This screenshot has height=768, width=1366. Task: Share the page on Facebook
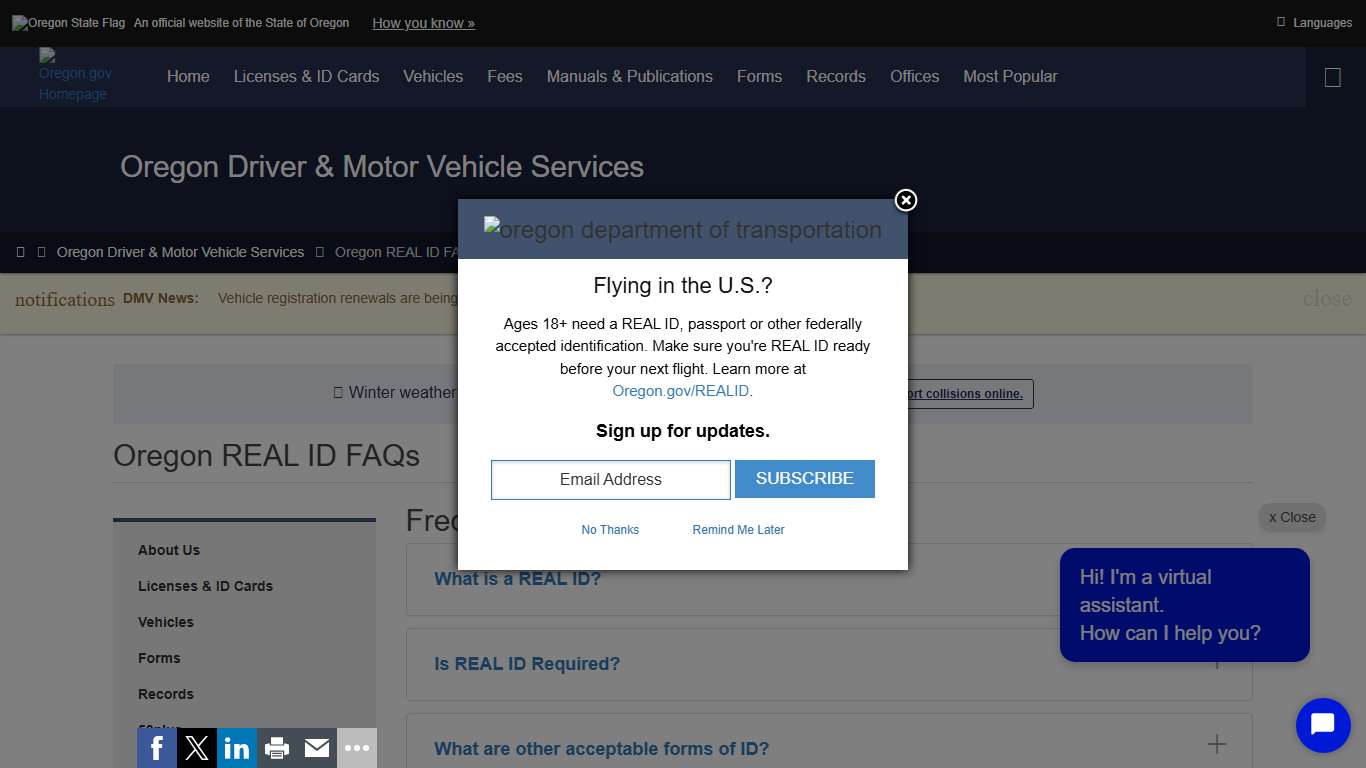pyautogui.click(x=157, y=747)
